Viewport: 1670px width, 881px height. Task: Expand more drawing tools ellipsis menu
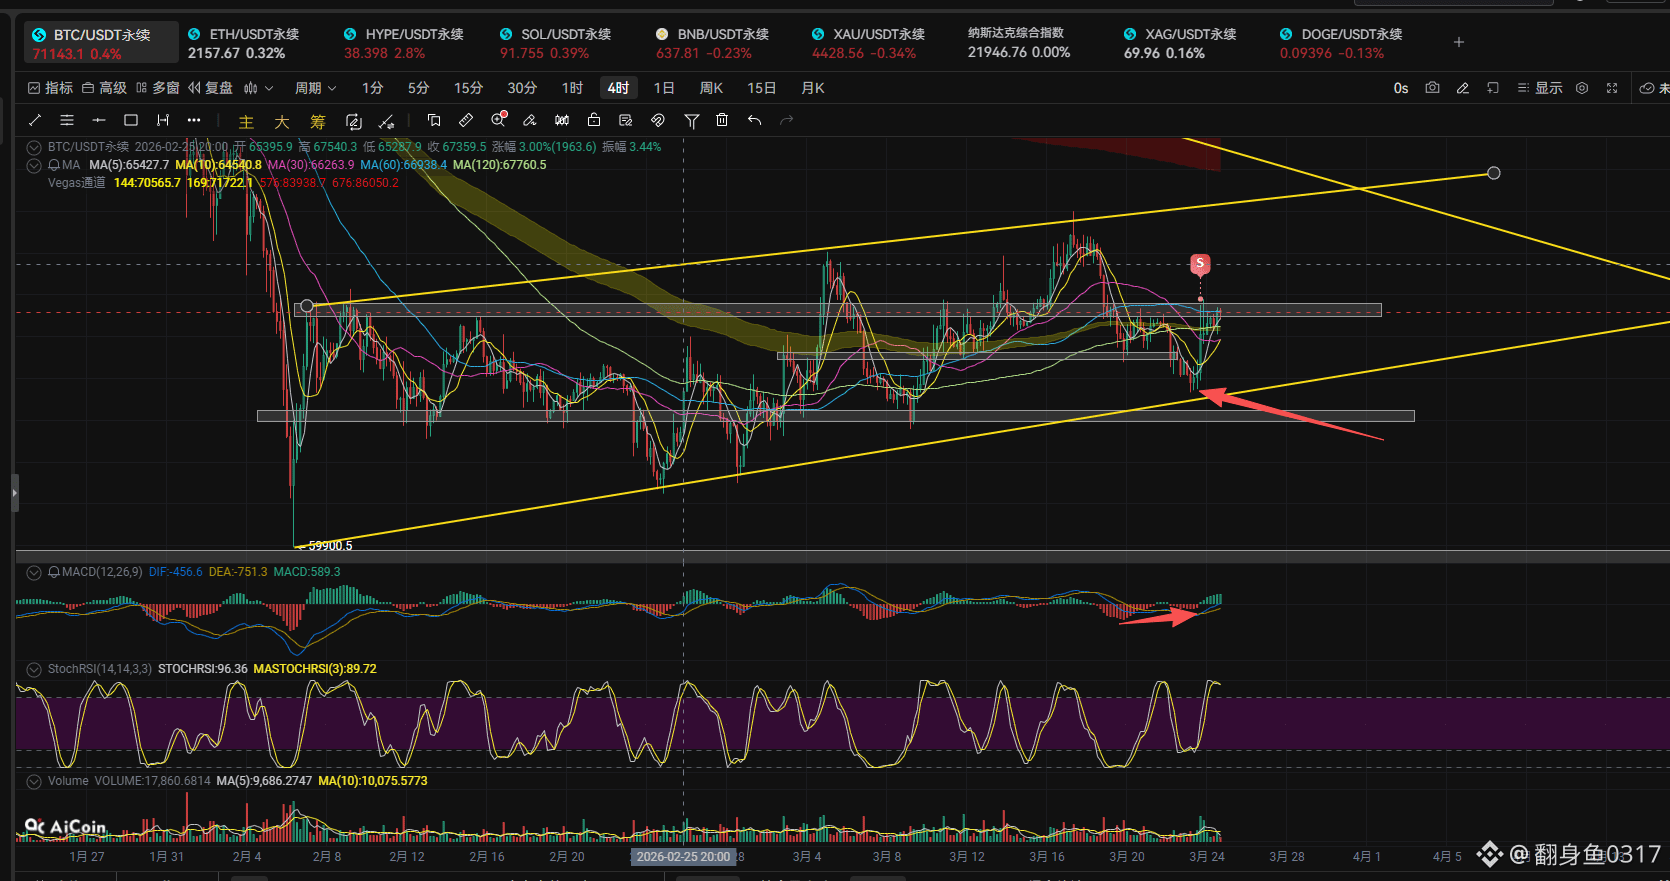[194, 120]
